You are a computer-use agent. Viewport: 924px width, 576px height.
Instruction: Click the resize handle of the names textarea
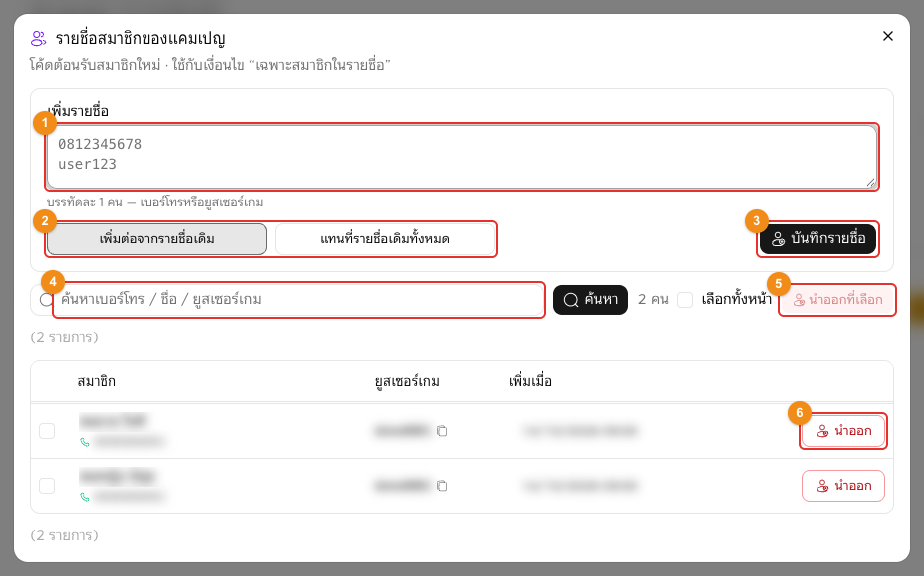coord(870,183)
